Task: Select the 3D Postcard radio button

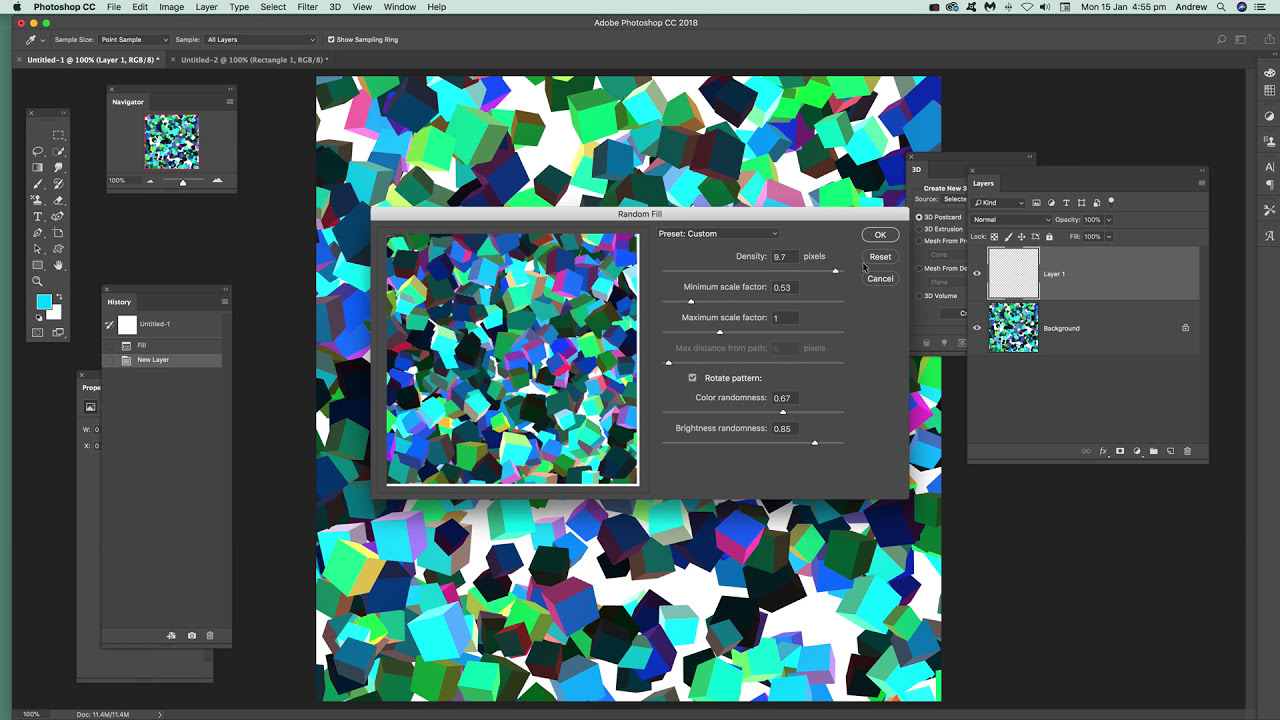Action: pyautogui.click(x=919, y=217)
